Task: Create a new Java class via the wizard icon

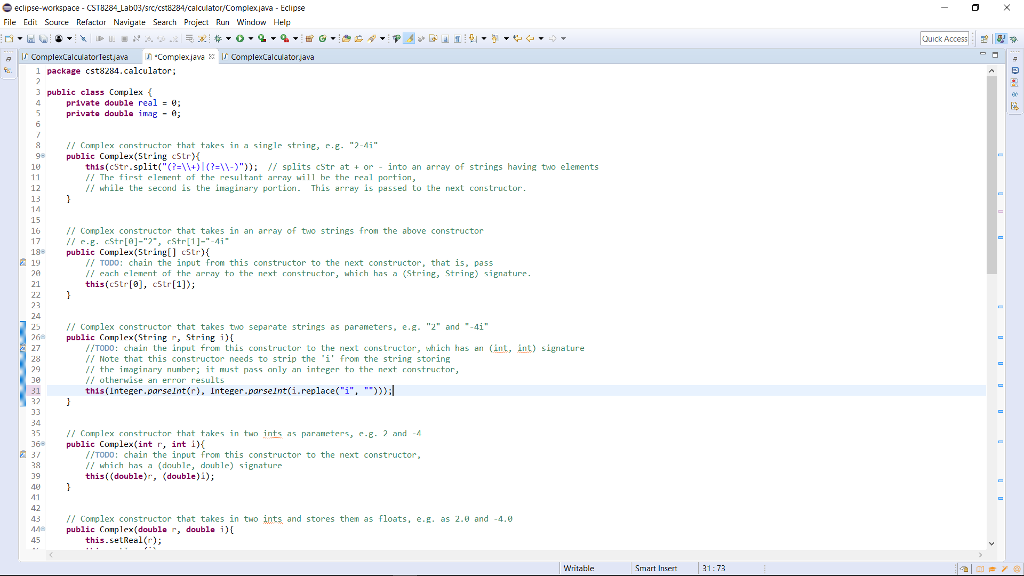Action: pos(322,38)
